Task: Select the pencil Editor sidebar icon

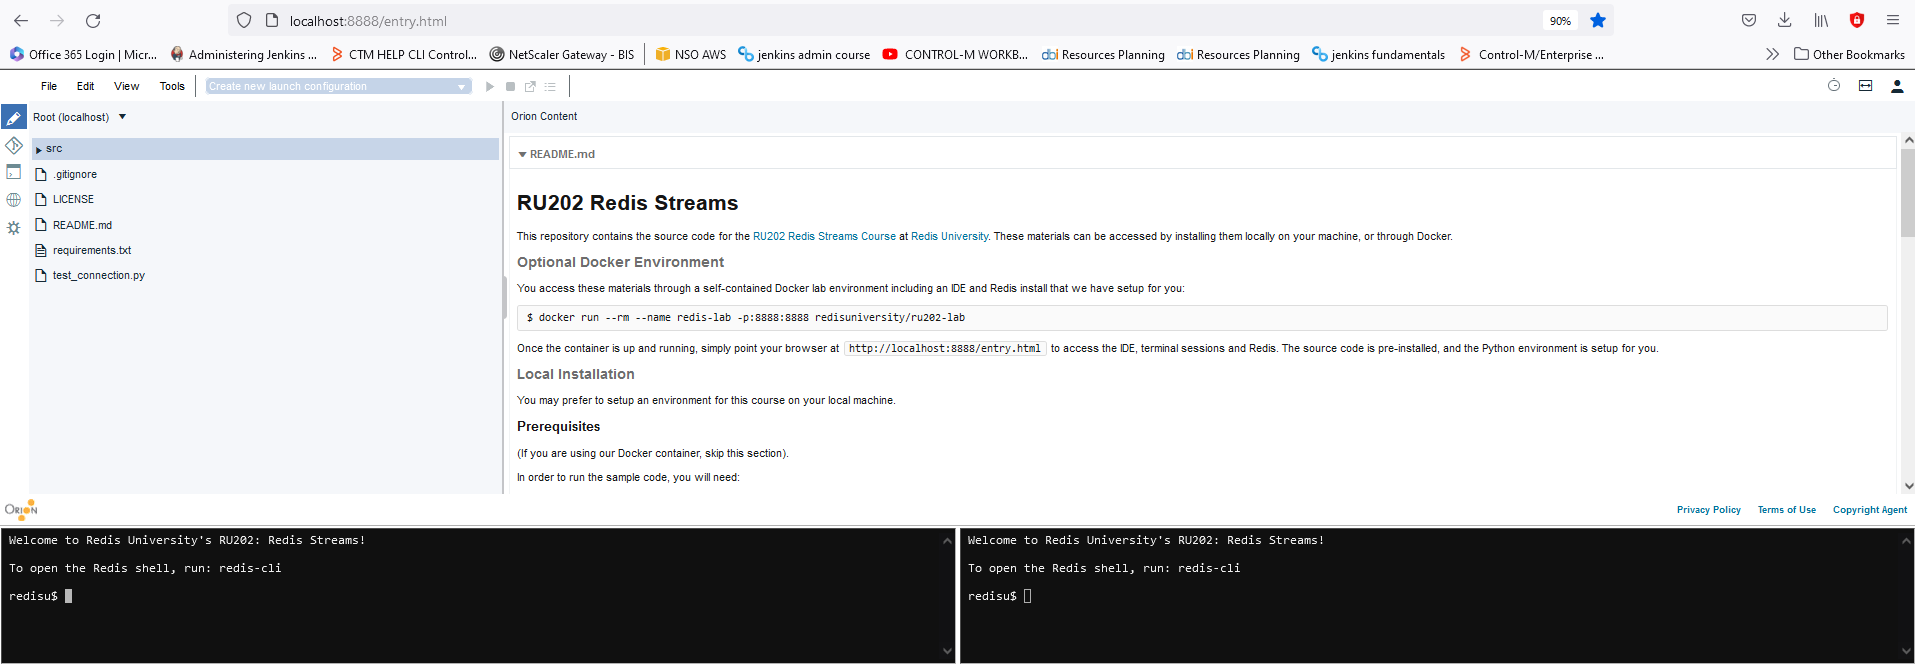Action: [x=14, y=118]
